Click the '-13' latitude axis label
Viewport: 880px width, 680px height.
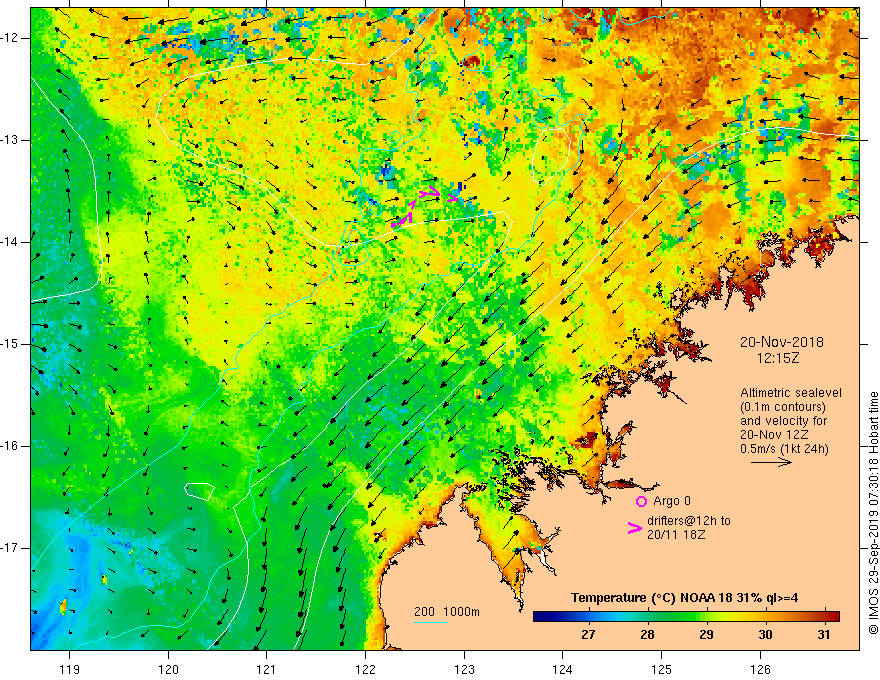click(x=11, y=140)
